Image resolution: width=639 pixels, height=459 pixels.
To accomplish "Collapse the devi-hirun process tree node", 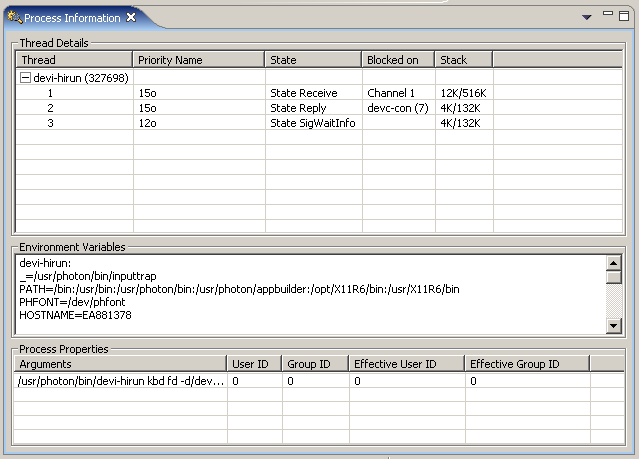I will tap(25, 77).
